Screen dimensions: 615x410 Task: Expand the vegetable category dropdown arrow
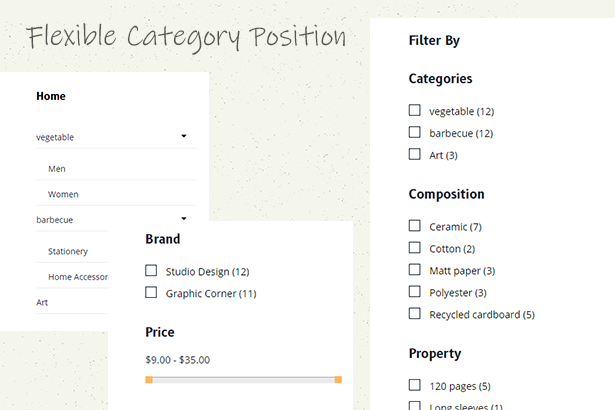tap(184, 136)
